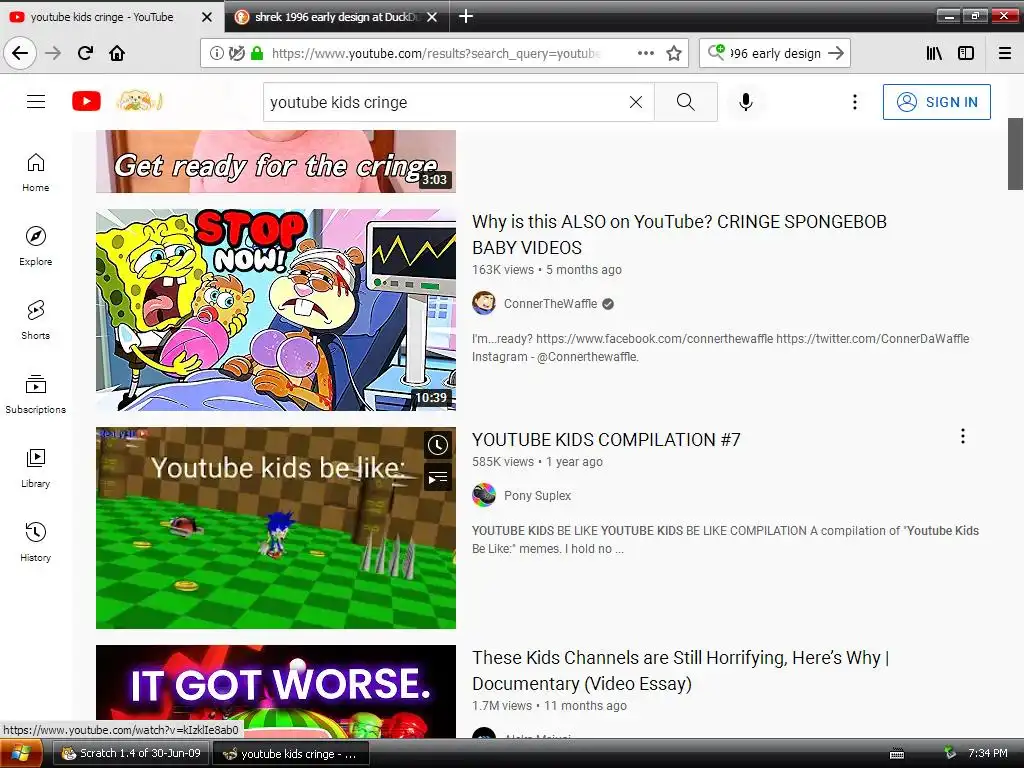
Task: Click the Windows Start button
Action: [x=20, y=754]
